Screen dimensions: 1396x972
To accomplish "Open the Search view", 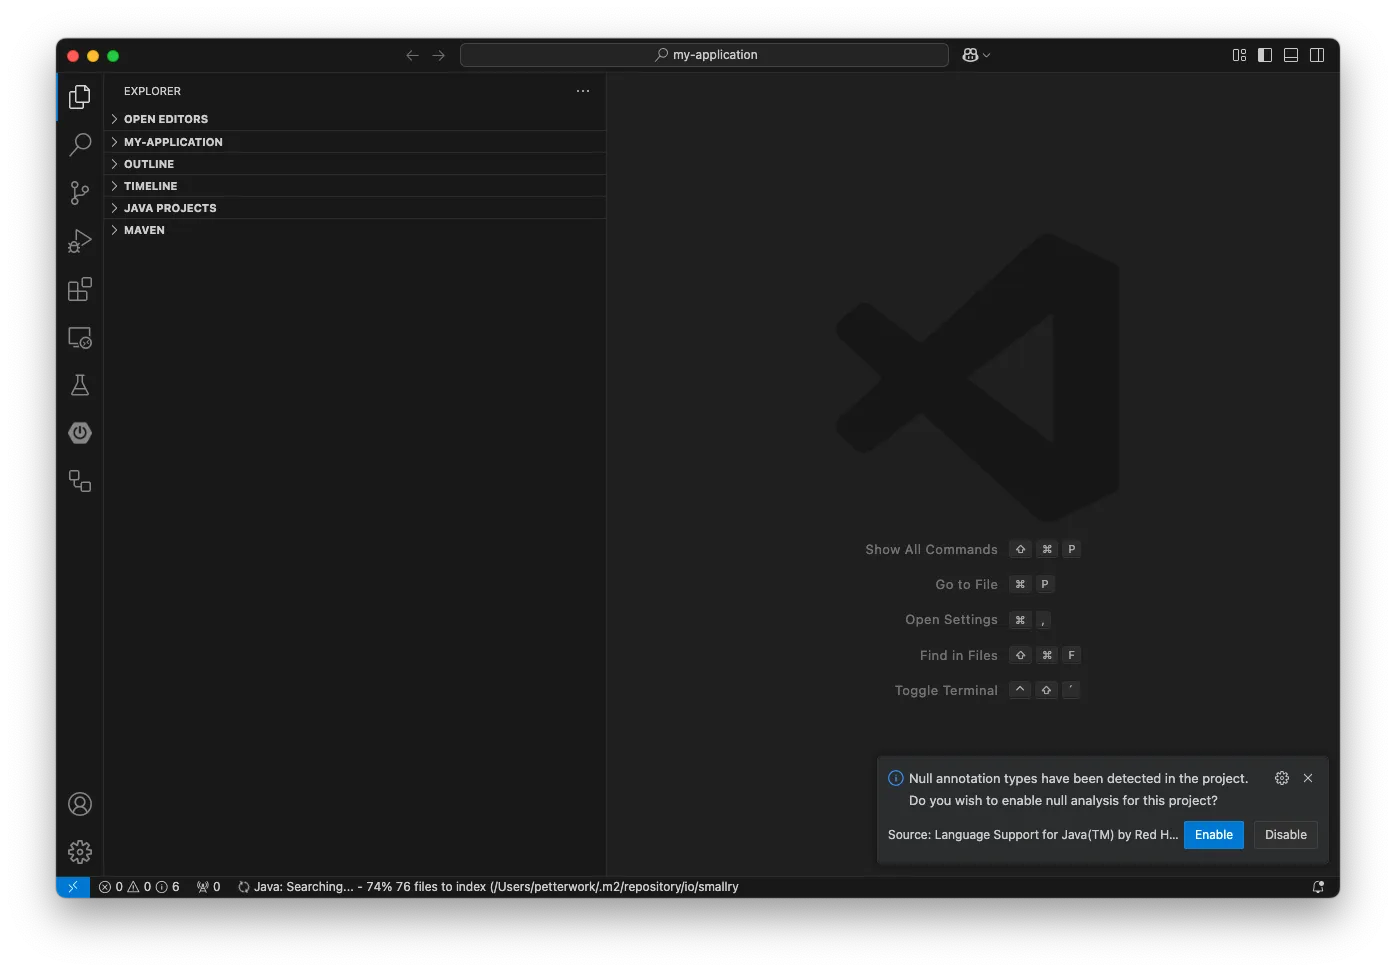I will [x=80, y=144].
